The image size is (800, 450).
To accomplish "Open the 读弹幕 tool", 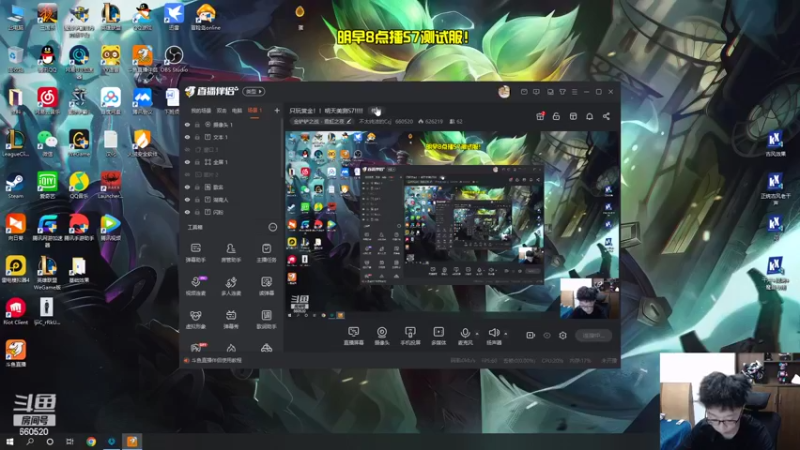I will click(266, 286).
